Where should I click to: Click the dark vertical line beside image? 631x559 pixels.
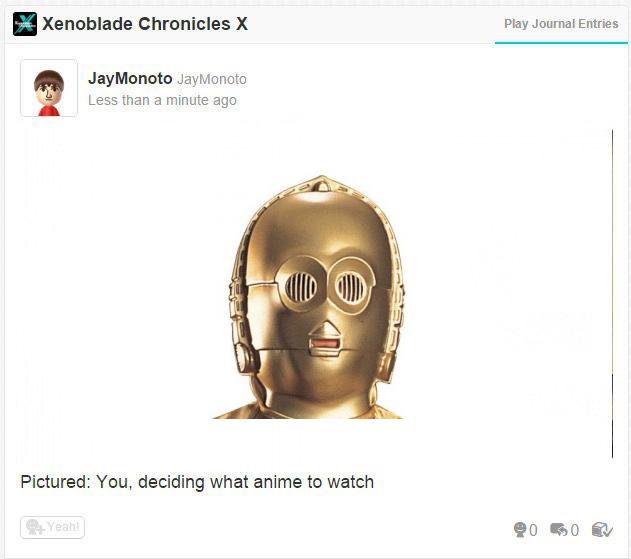612,294
